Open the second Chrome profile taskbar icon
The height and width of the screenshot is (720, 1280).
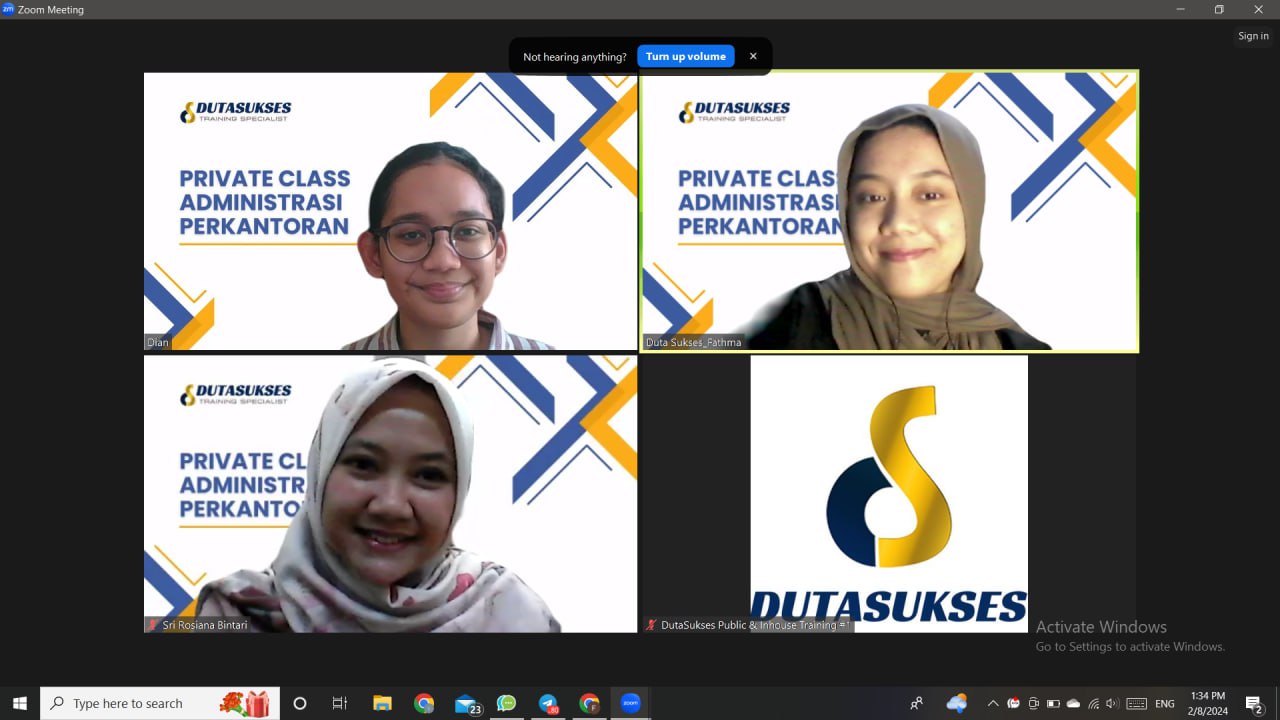point(590,703)
